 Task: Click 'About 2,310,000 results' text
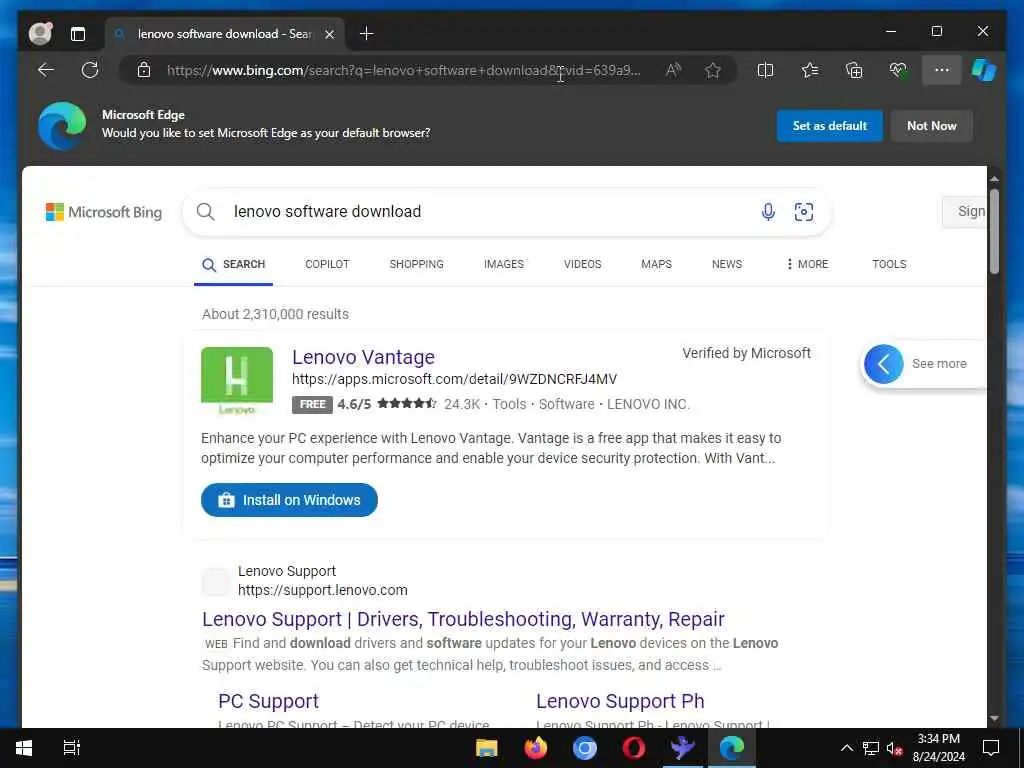coord(276,314)
